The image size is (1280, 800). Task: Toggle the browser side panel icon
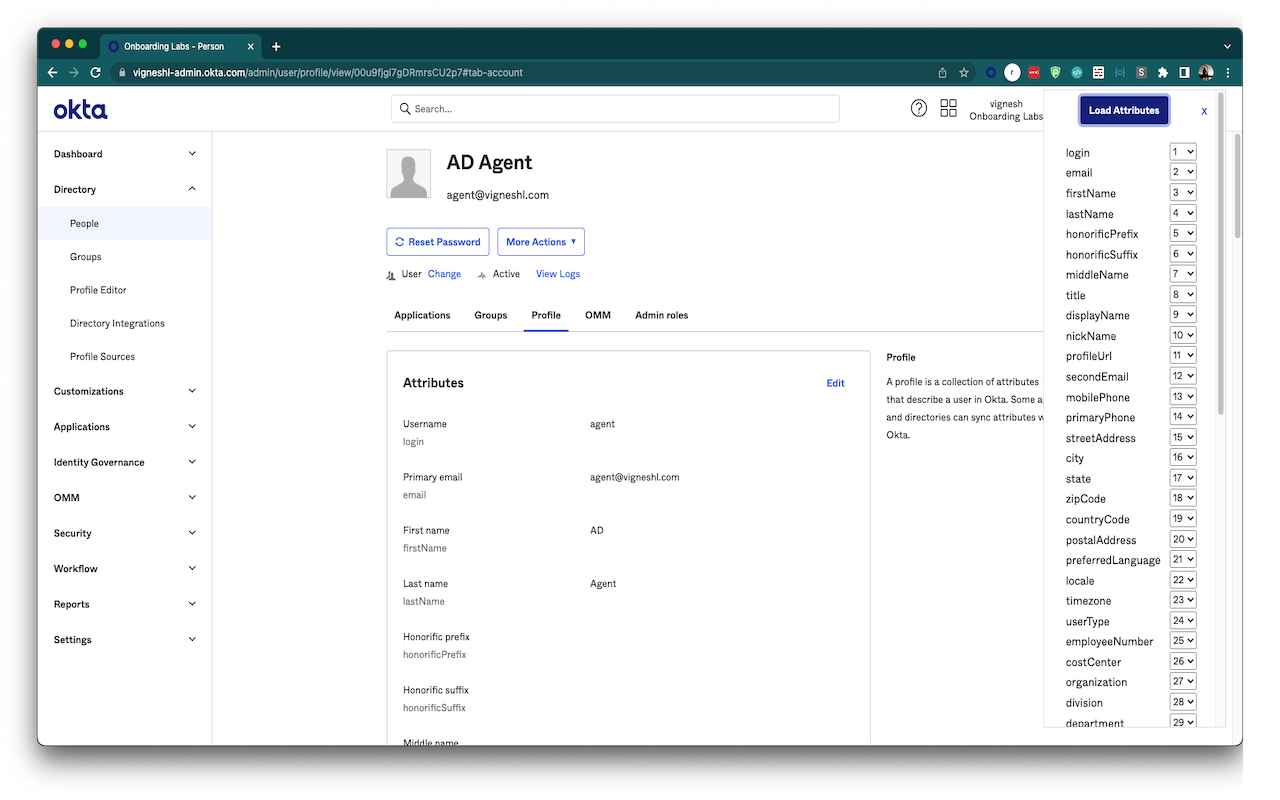[x=1185, y=72]
